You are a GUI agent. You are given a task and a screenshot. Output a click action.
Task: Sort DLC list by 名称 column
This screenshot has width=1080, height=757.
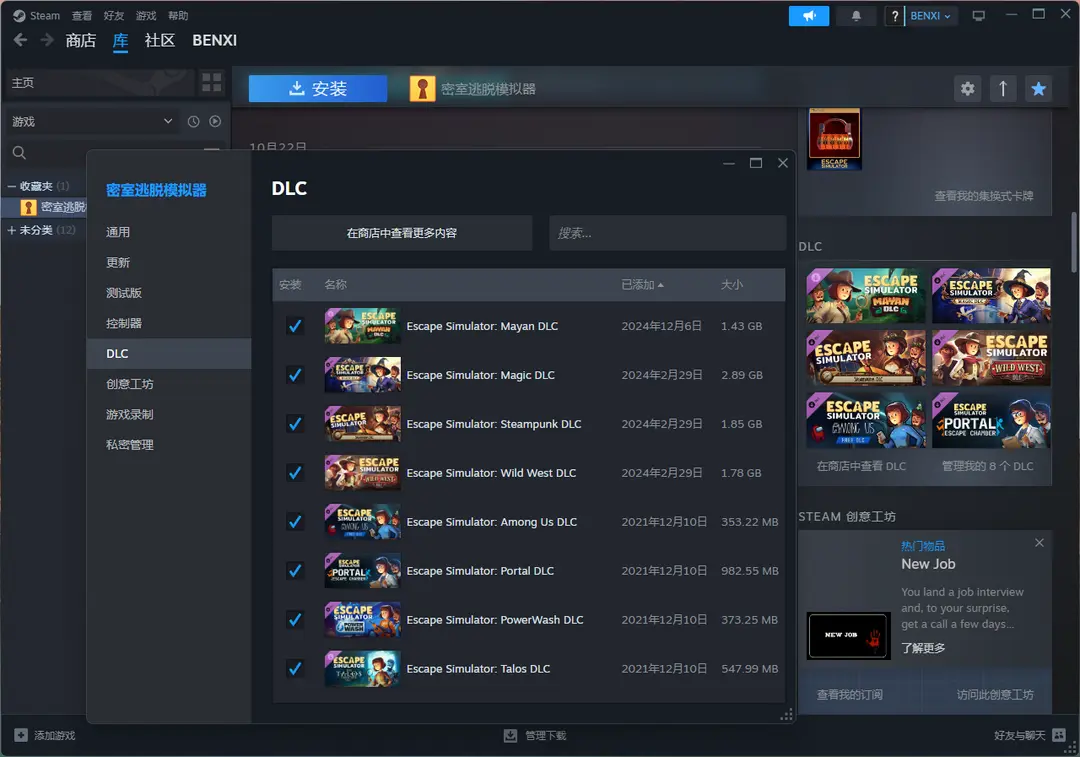click(335, 284)
